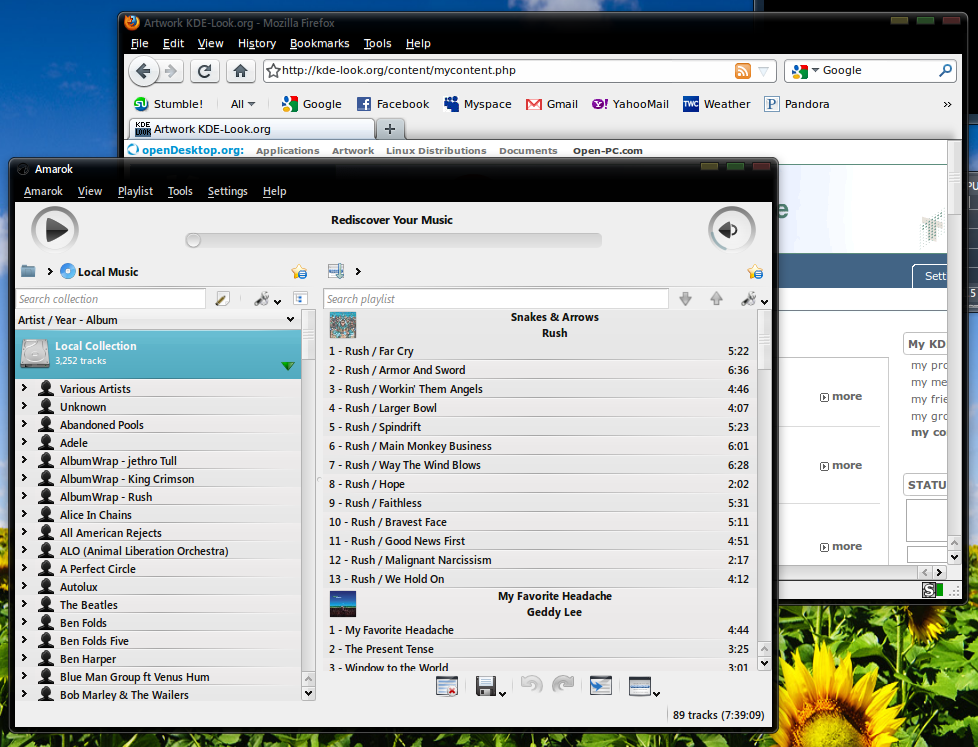The image size is (978, 747).
Task: Open Amarok Playlist menu
Action: pyautogui.click(x=135, y=191)
